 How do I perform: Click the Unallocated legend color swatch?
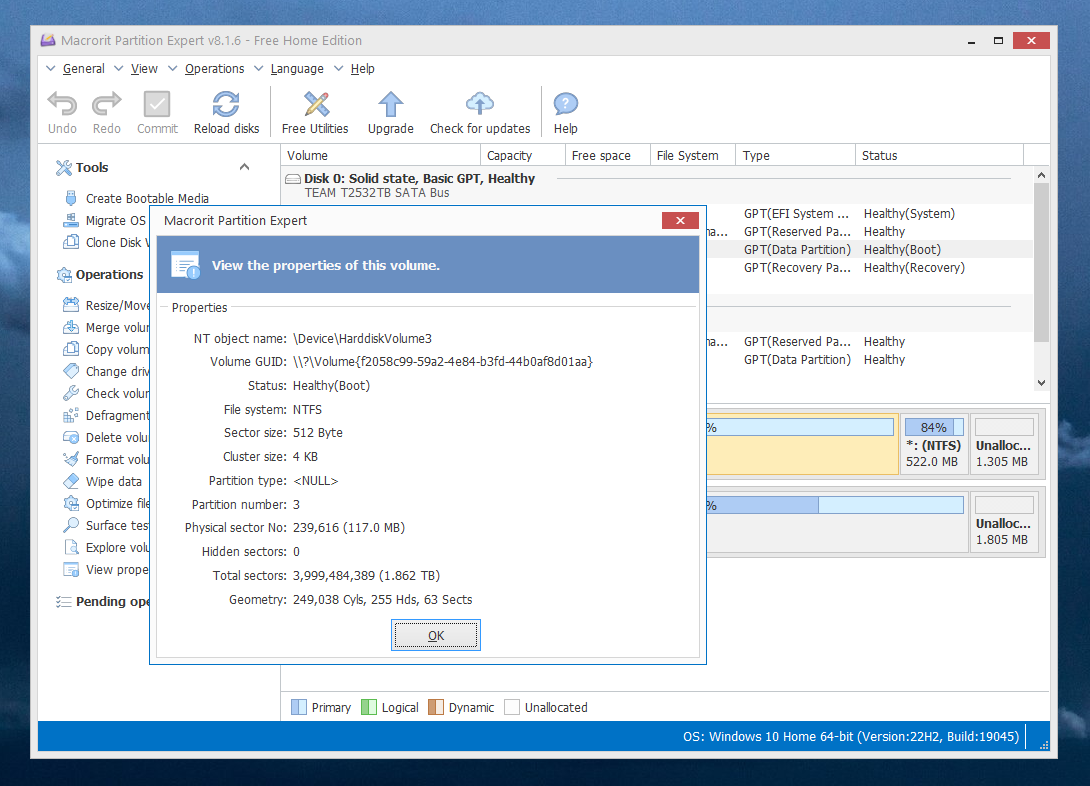pos(512,707)
